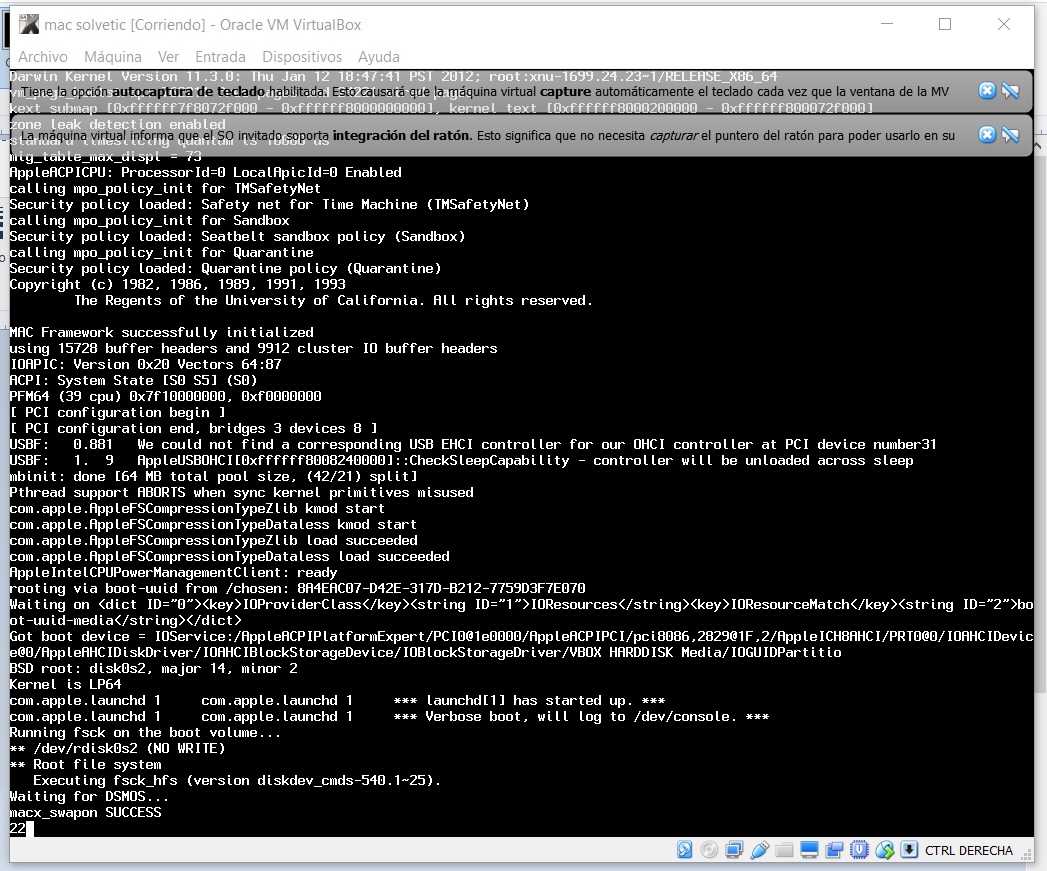Click the VirtualBox window title icon
The image size is (1047, 871).
[x=29, y=25]
